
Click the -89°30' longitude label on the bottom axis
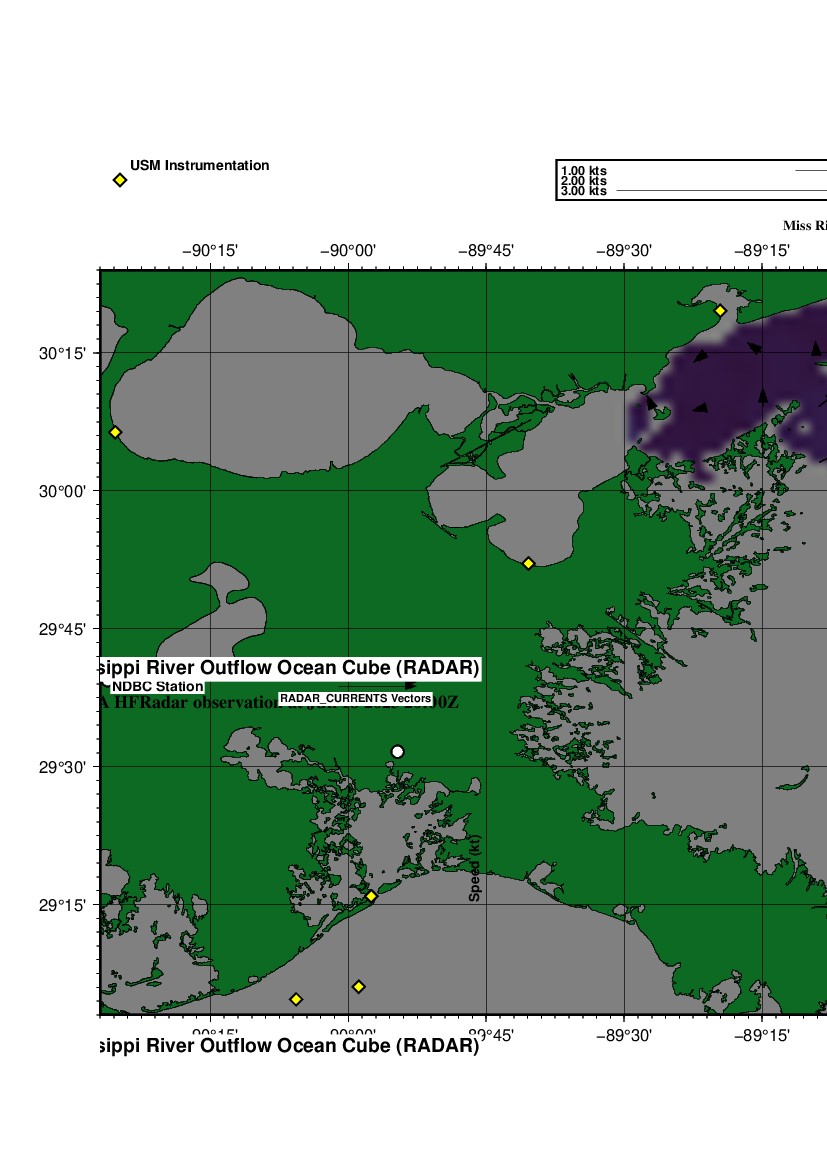coord(624,1035)
